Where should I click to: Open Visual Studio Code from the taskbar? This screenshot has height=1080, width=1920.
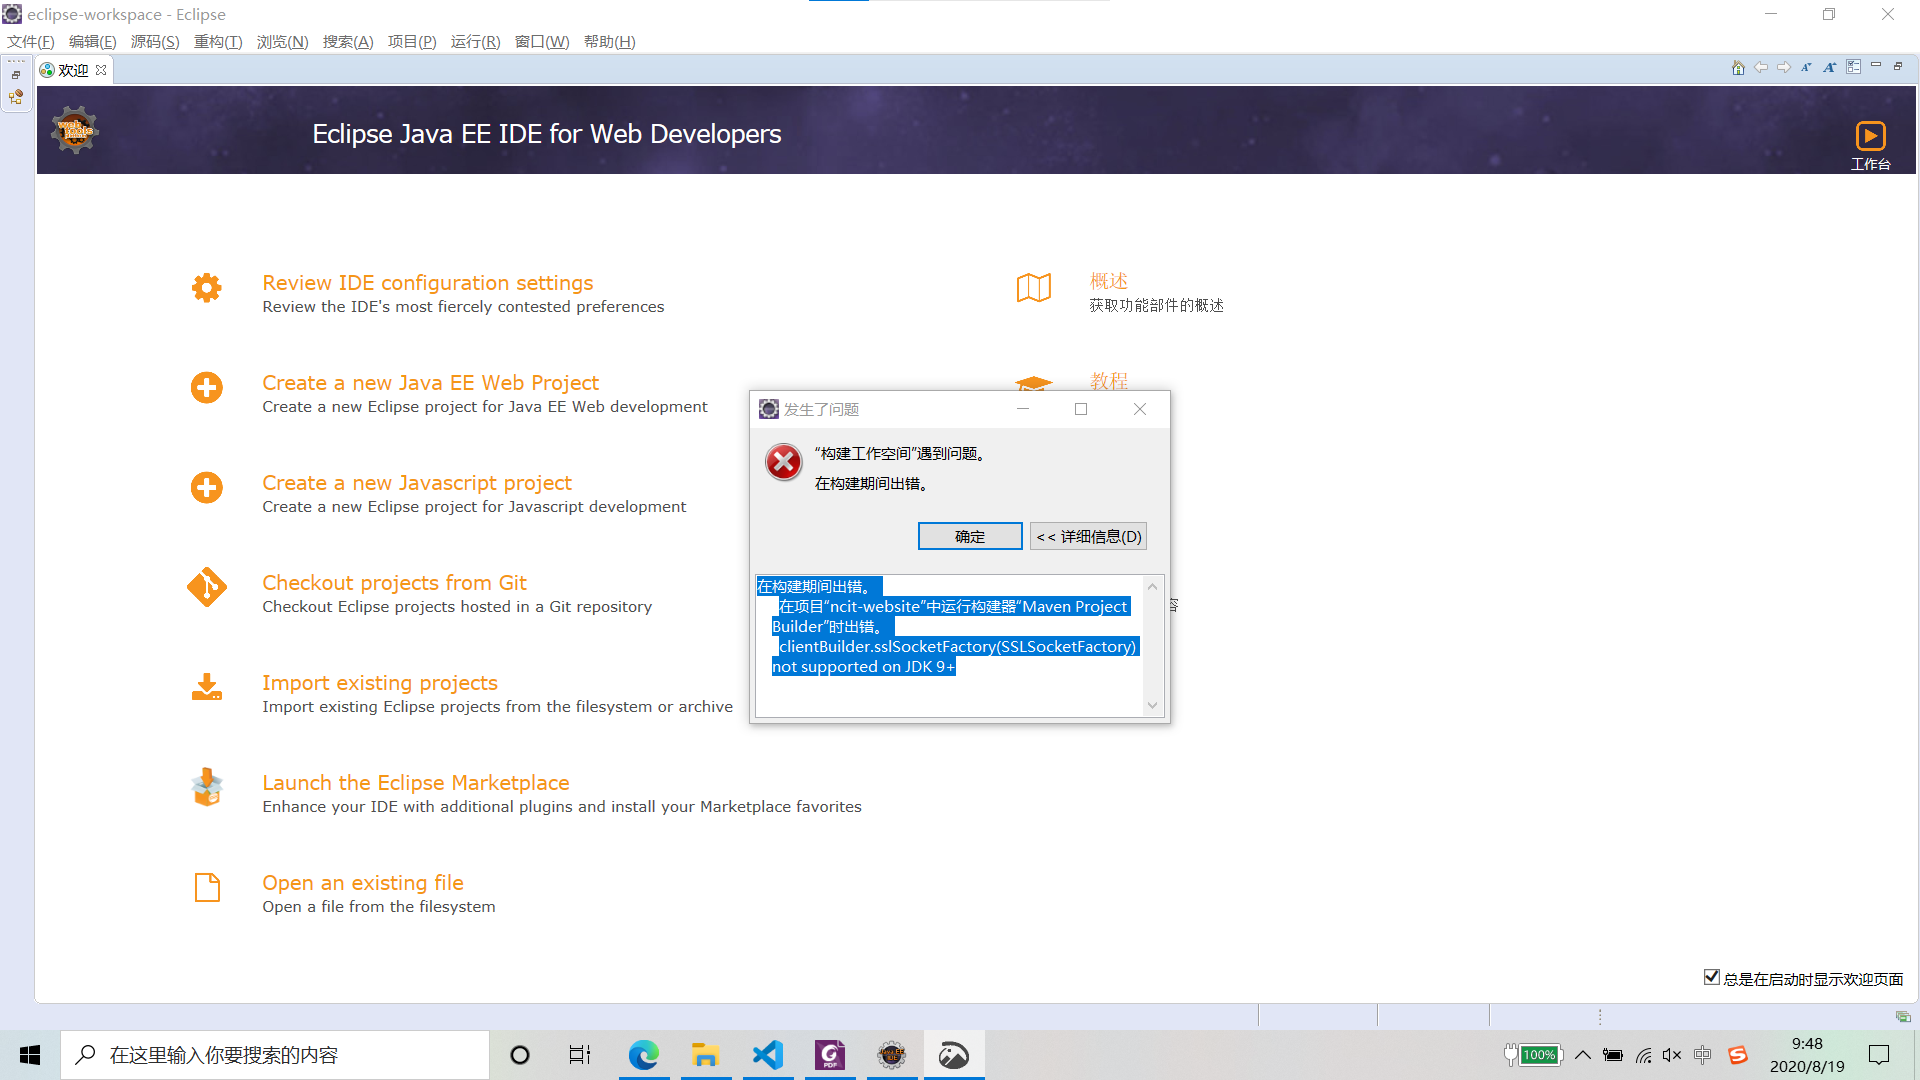768,1055
